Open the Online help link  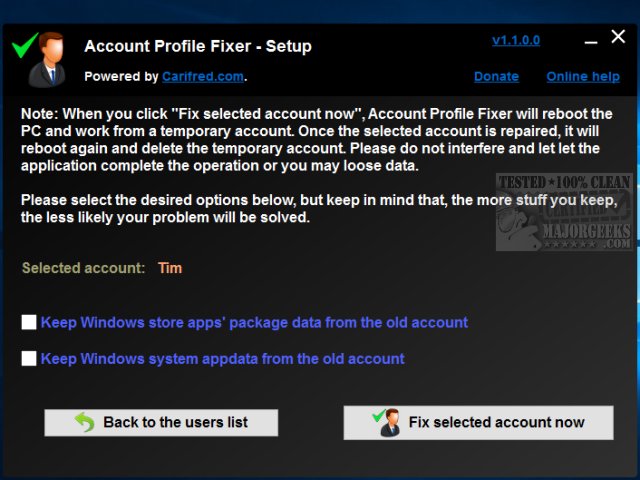[x=583, y=76]
